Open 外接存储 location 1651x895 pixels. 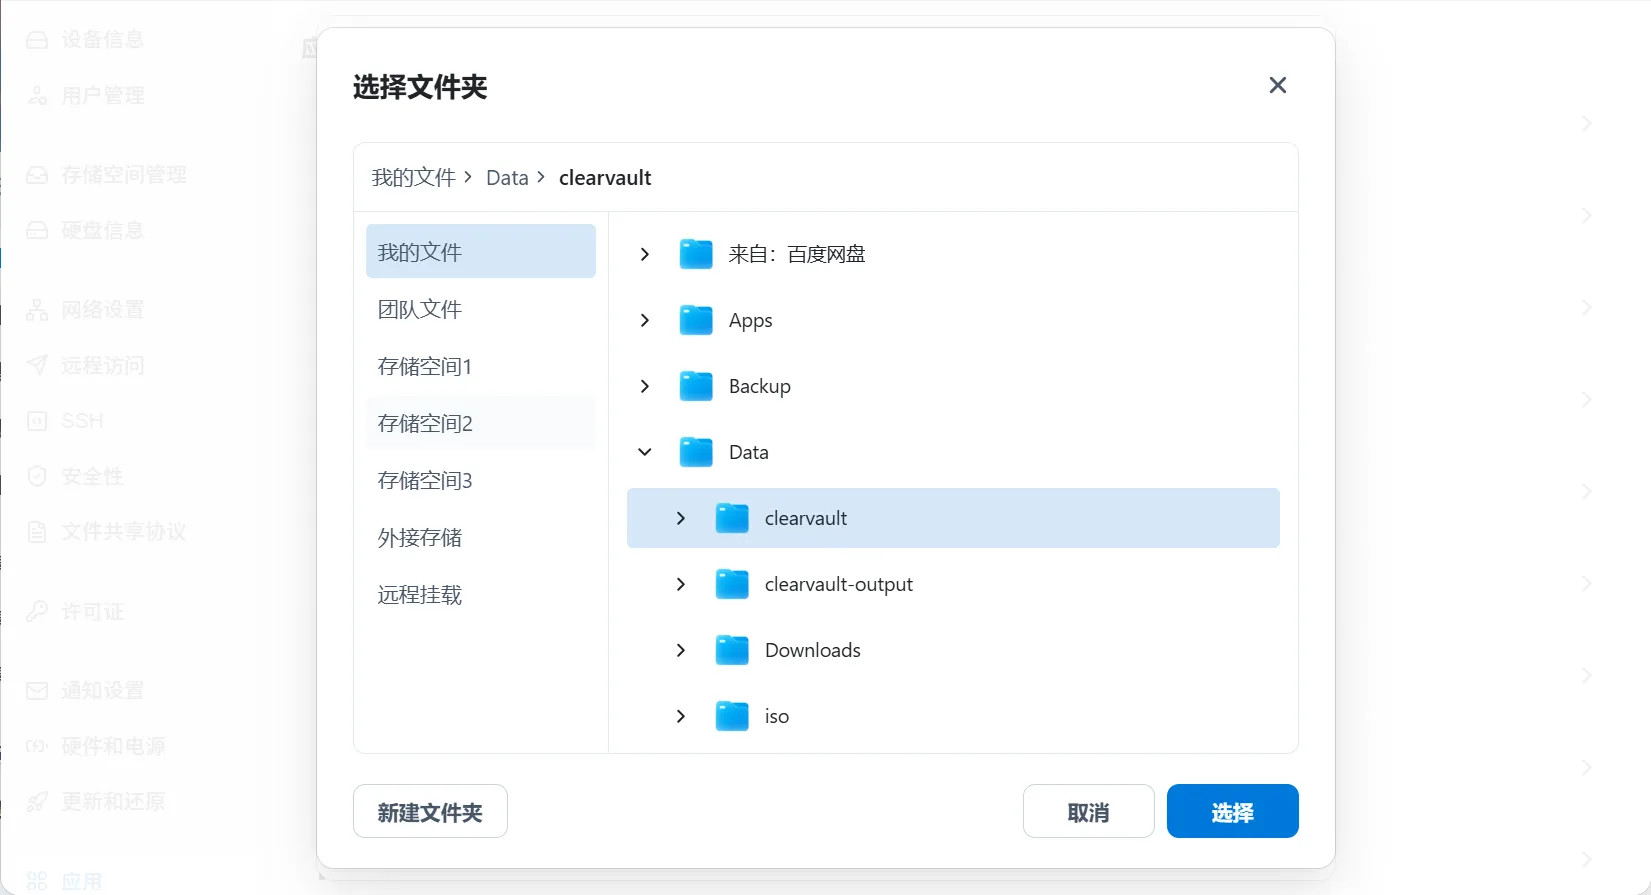[420, 538]
